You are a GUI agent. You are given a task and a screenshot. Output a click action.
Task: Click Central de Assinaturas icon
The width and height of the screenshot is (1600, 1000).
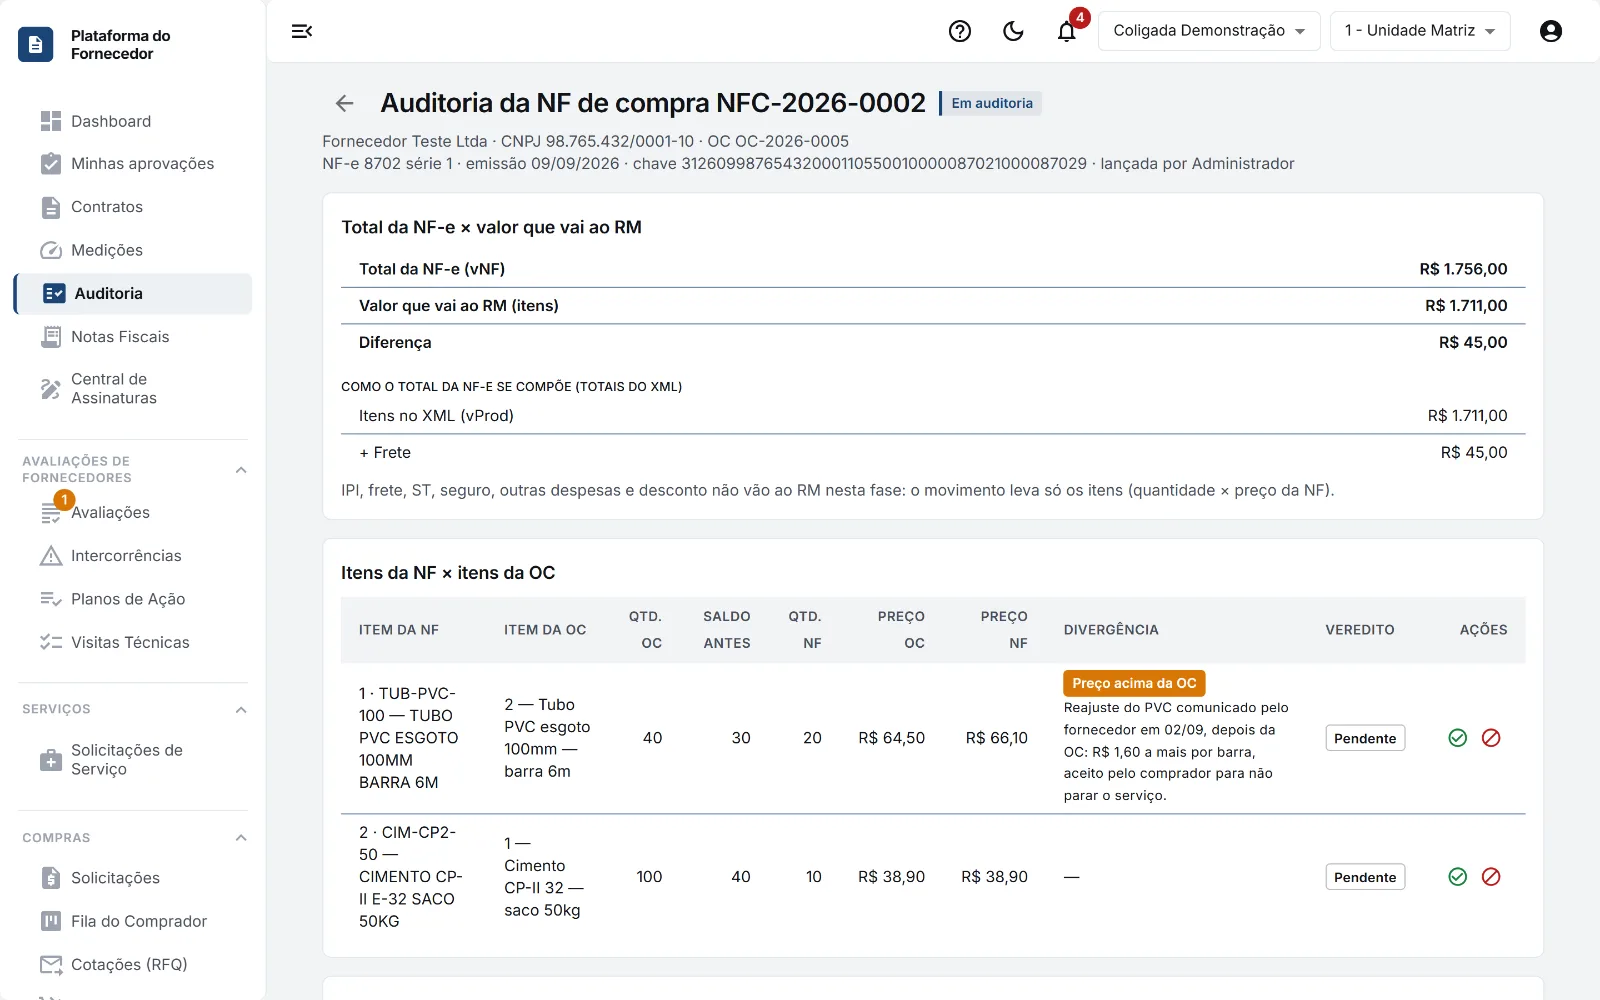pyautogui.click(x=51, y=389)
